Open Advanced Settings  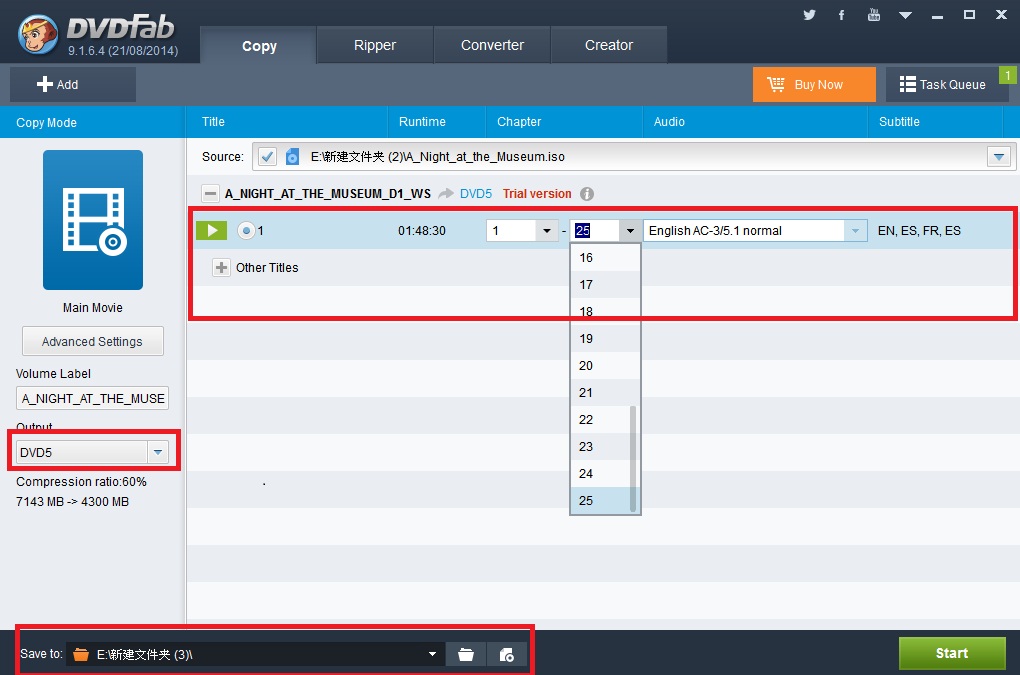92,341
